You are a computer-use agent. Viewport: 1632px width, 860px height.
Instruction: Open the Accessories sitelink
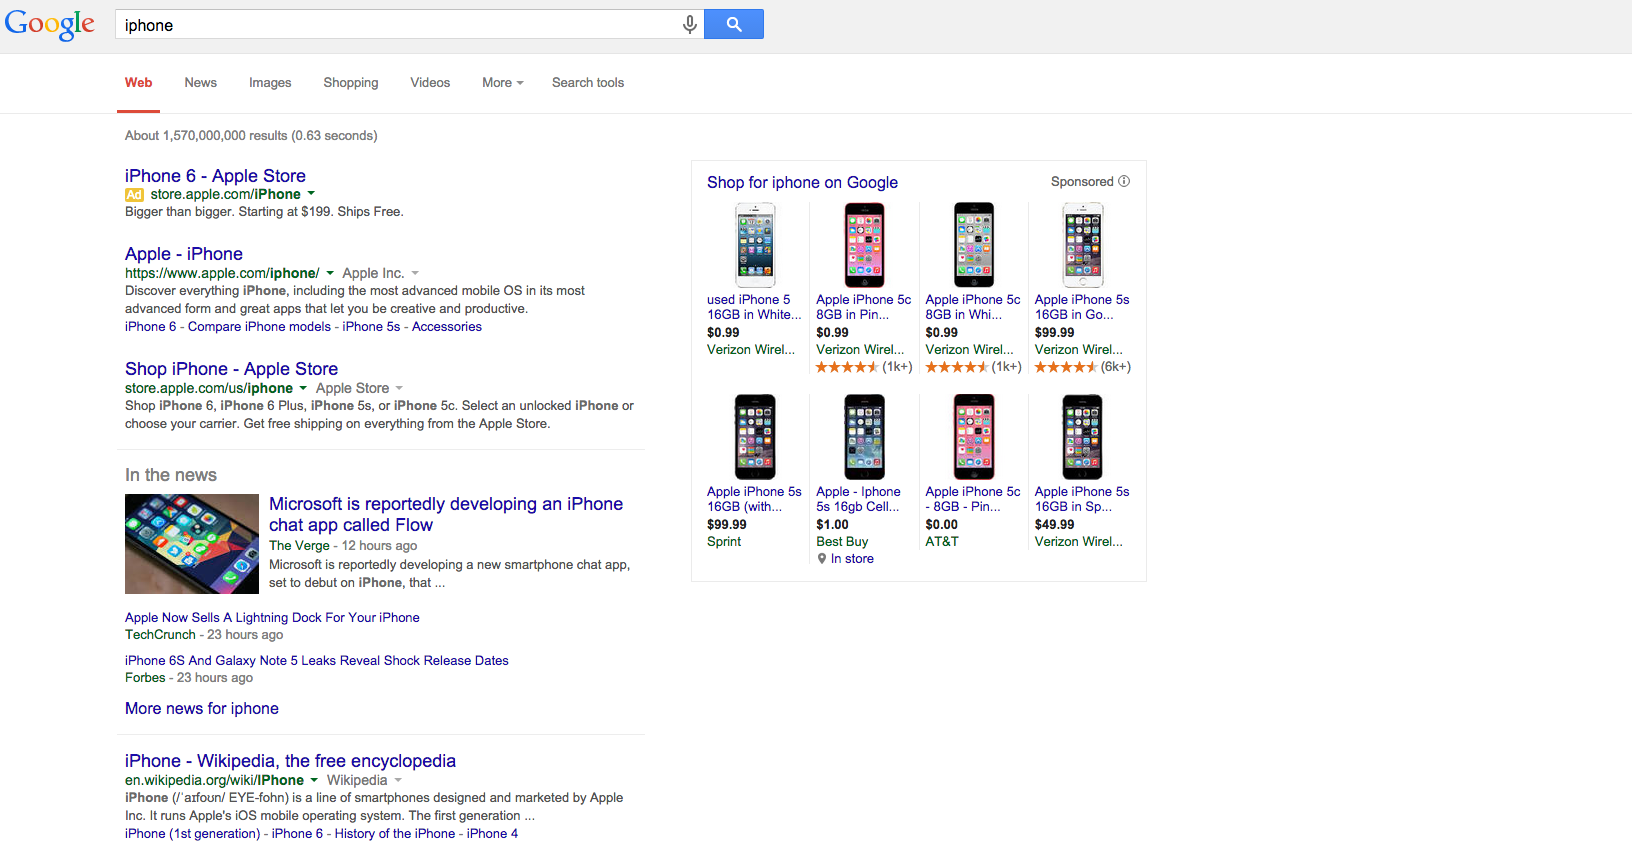[447, 327]
